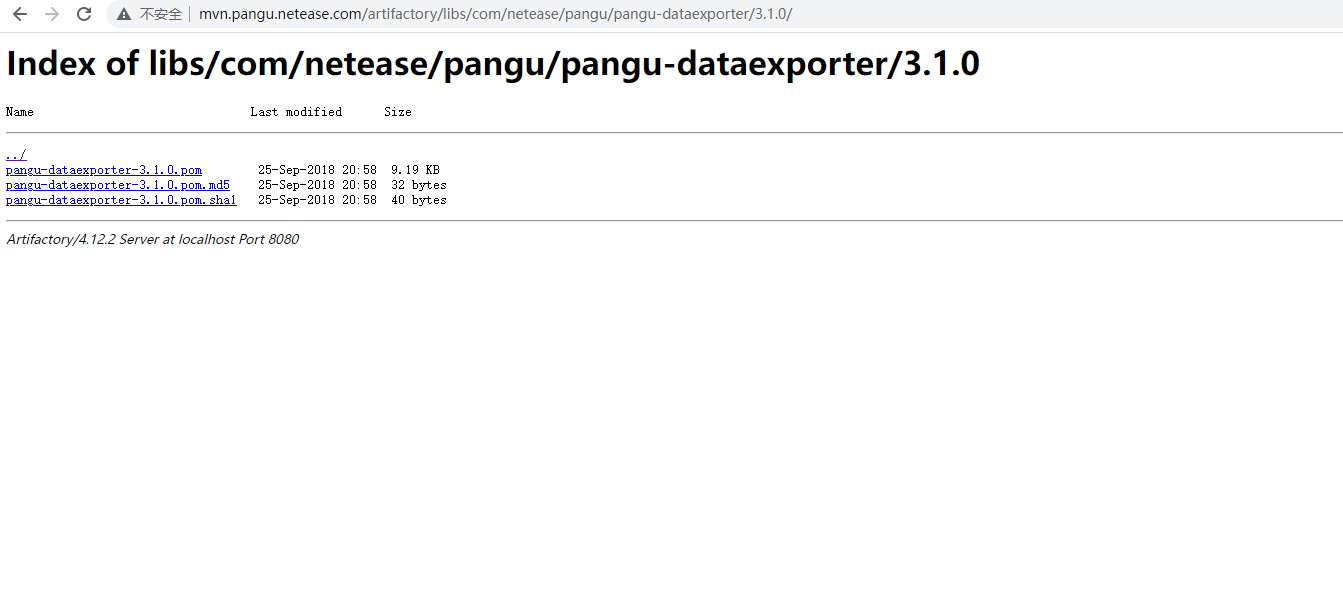Click the Artifactory/4.12.2 server footer text
This screenshot has height=614, width=1343.
point(152,240)
